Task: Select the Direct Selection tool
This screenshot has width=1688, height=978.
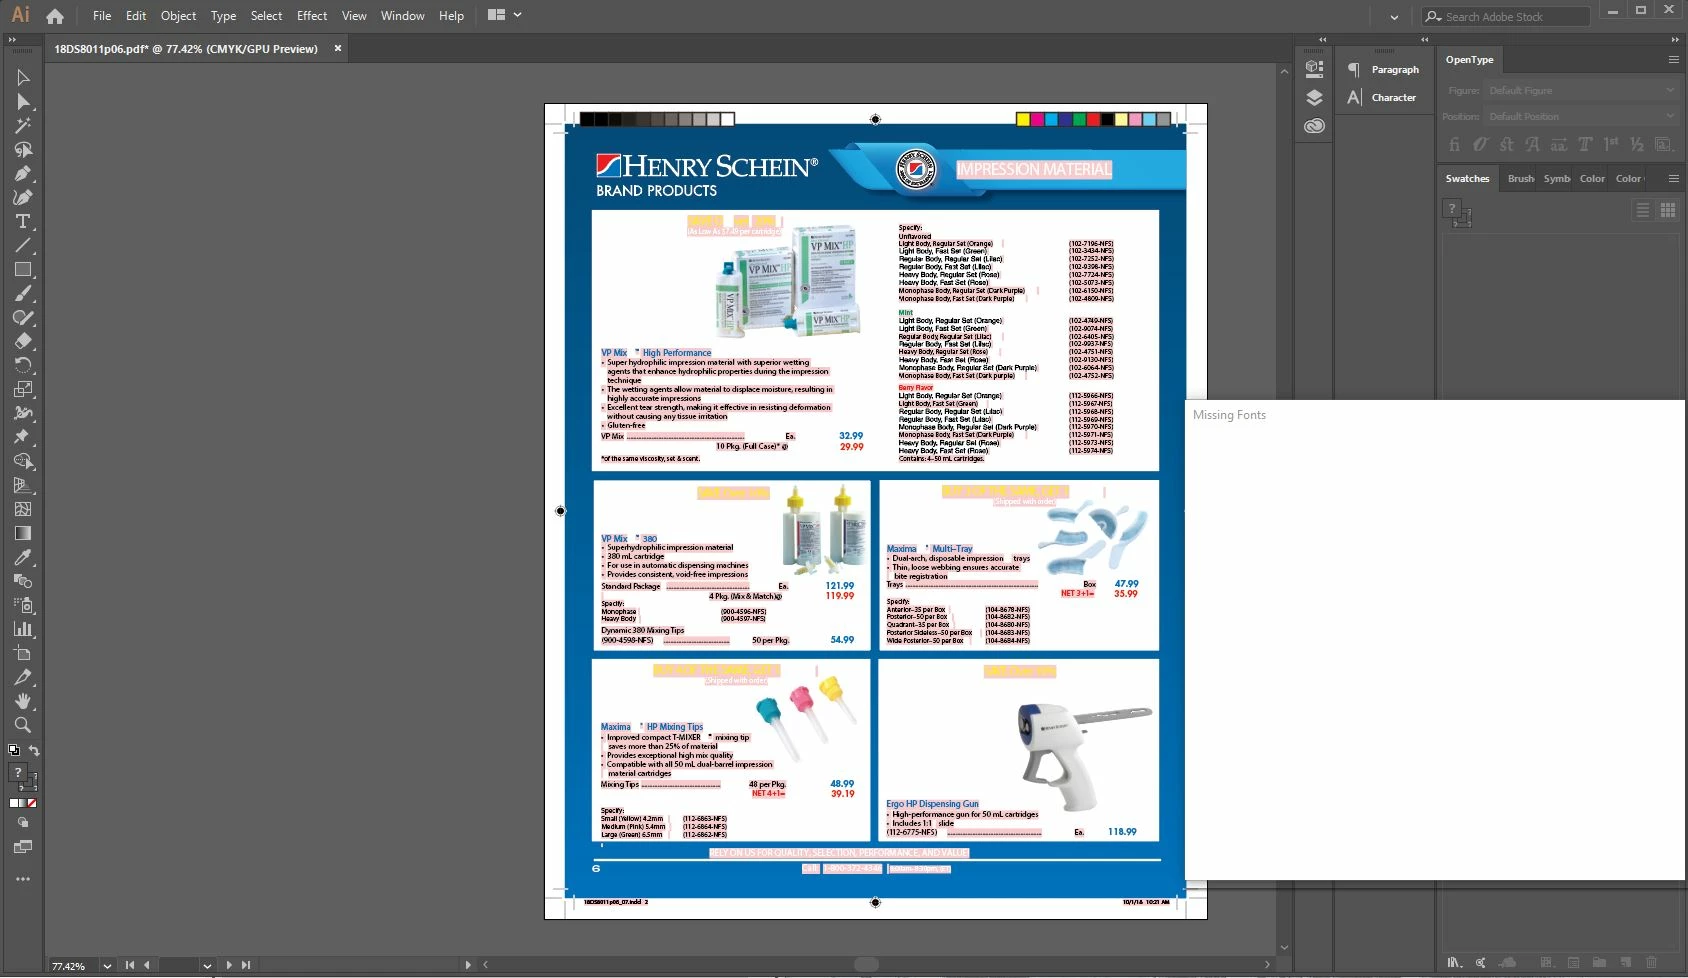Action: click(23, 102)
